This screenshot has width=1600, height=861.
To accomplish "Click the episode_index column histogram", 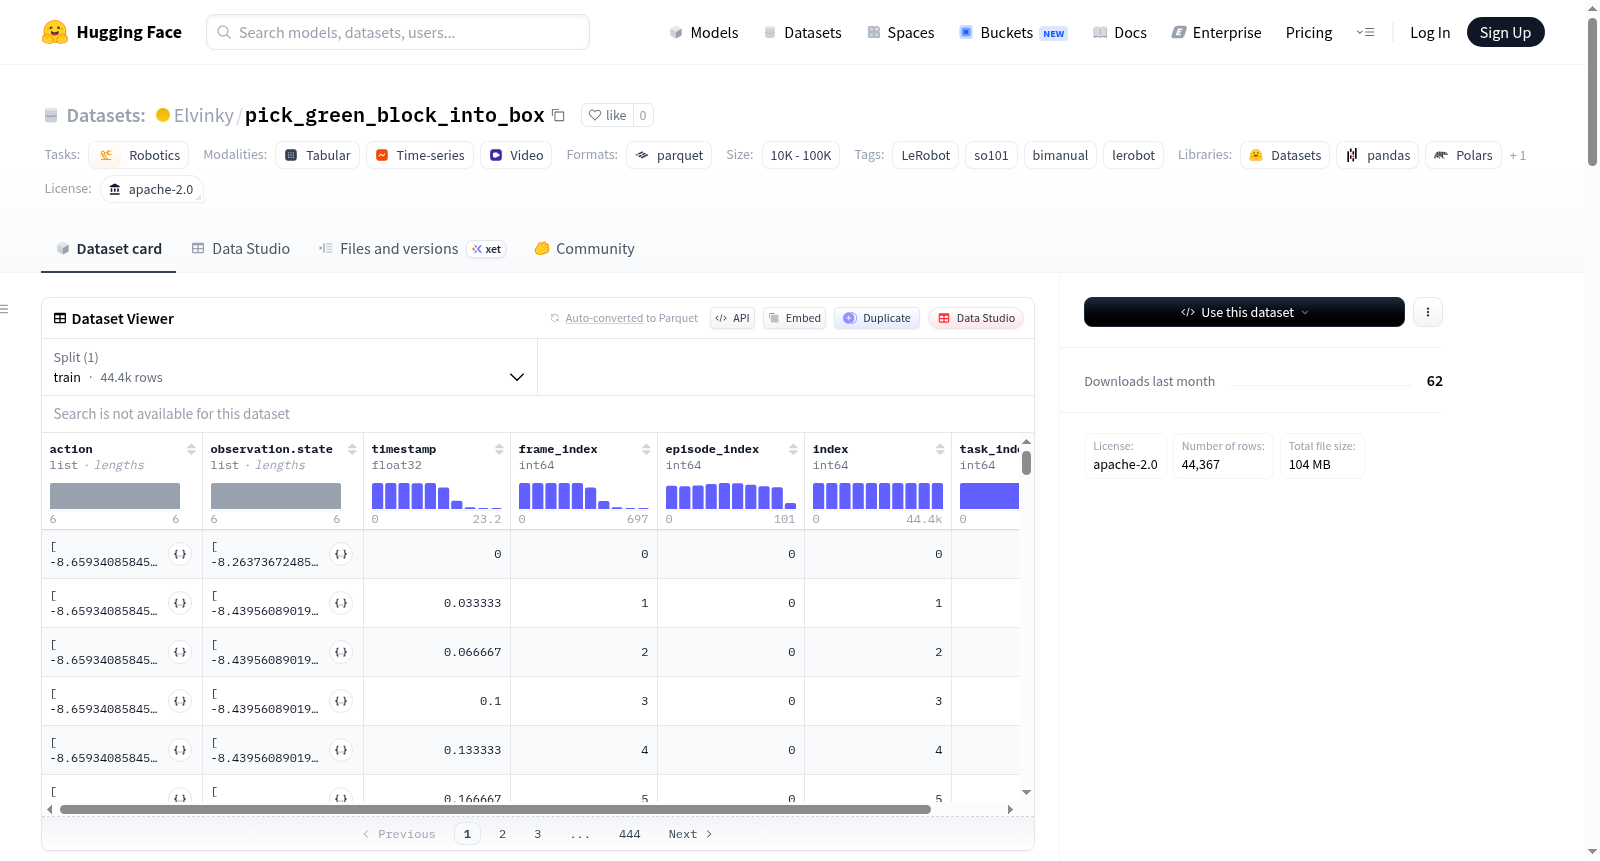I will coord(730,496).
